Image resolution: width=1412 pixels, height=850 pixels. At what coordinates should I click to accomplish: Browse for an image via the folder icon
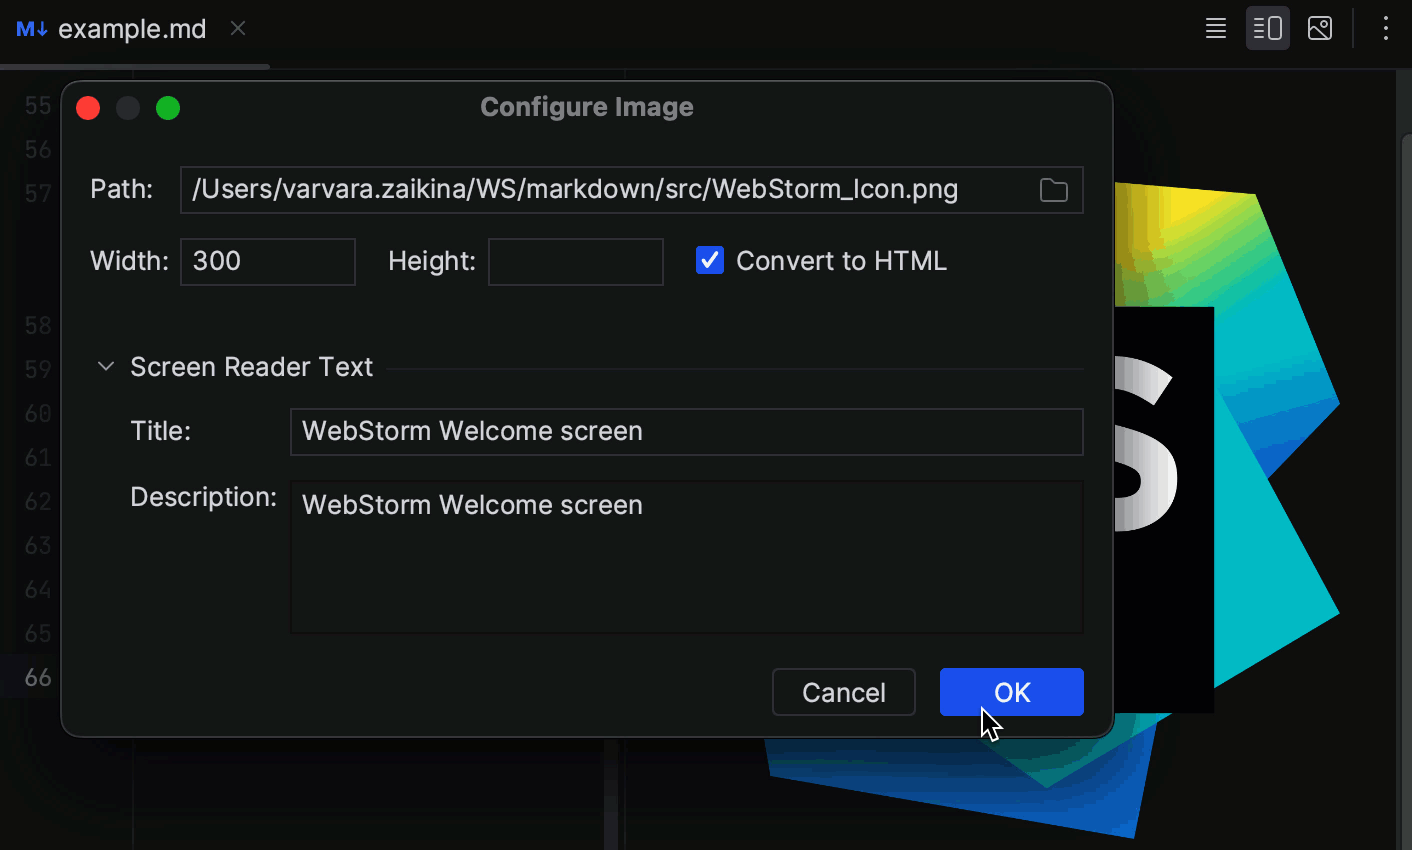[1053, 189]
